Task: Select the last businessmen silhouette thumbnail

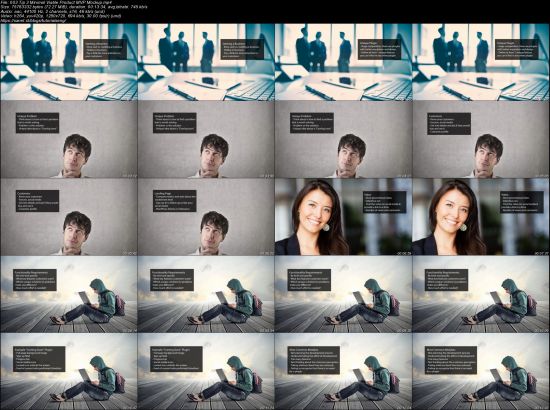Action: 481,62
